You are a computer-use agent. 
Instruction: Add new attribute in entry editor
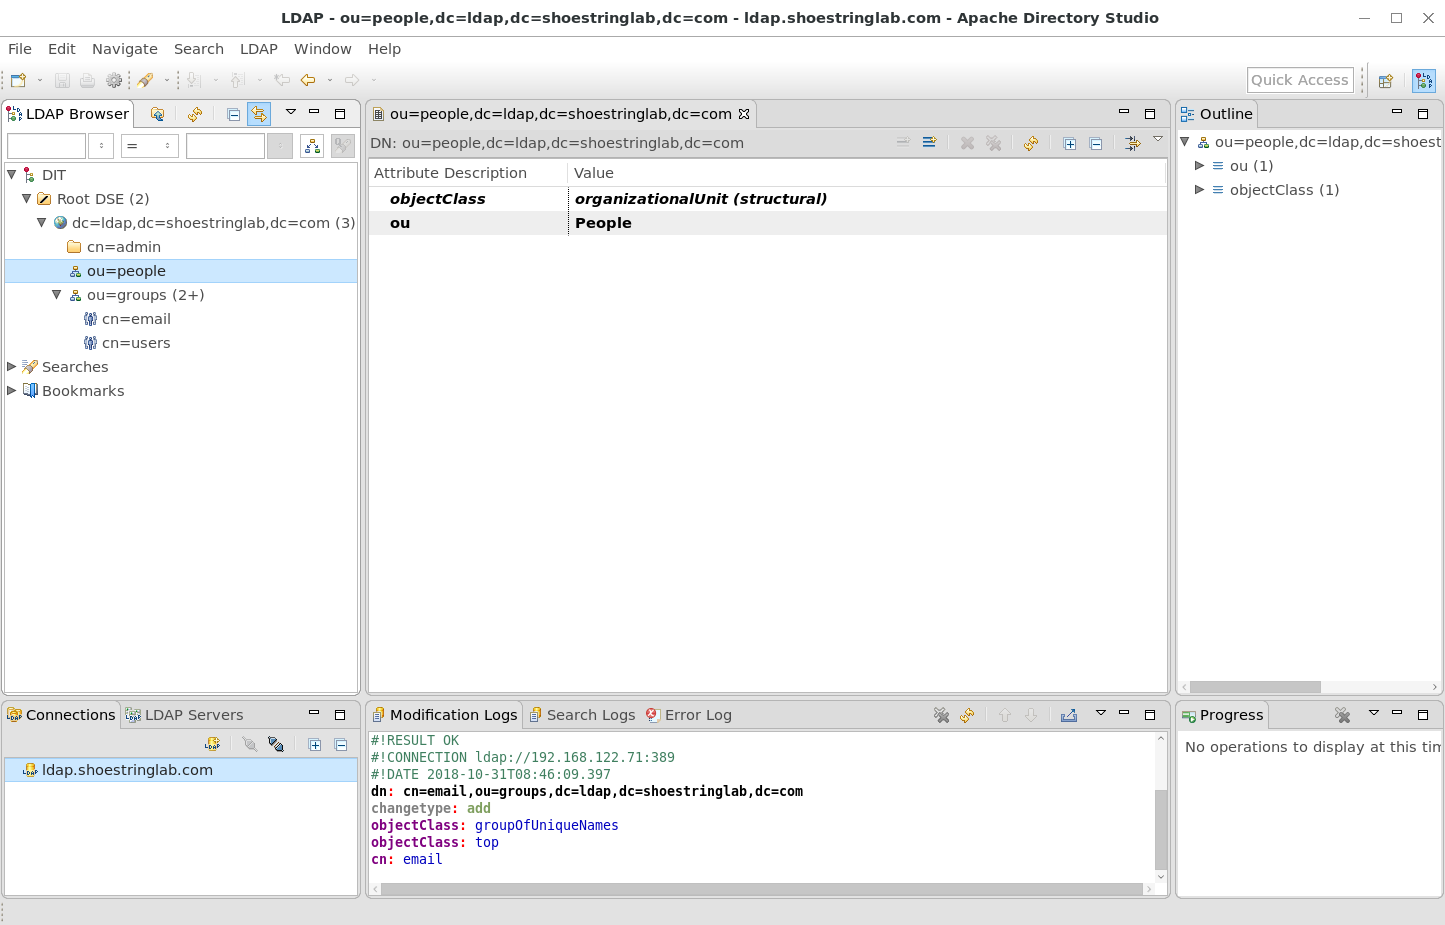click(929, 143)
